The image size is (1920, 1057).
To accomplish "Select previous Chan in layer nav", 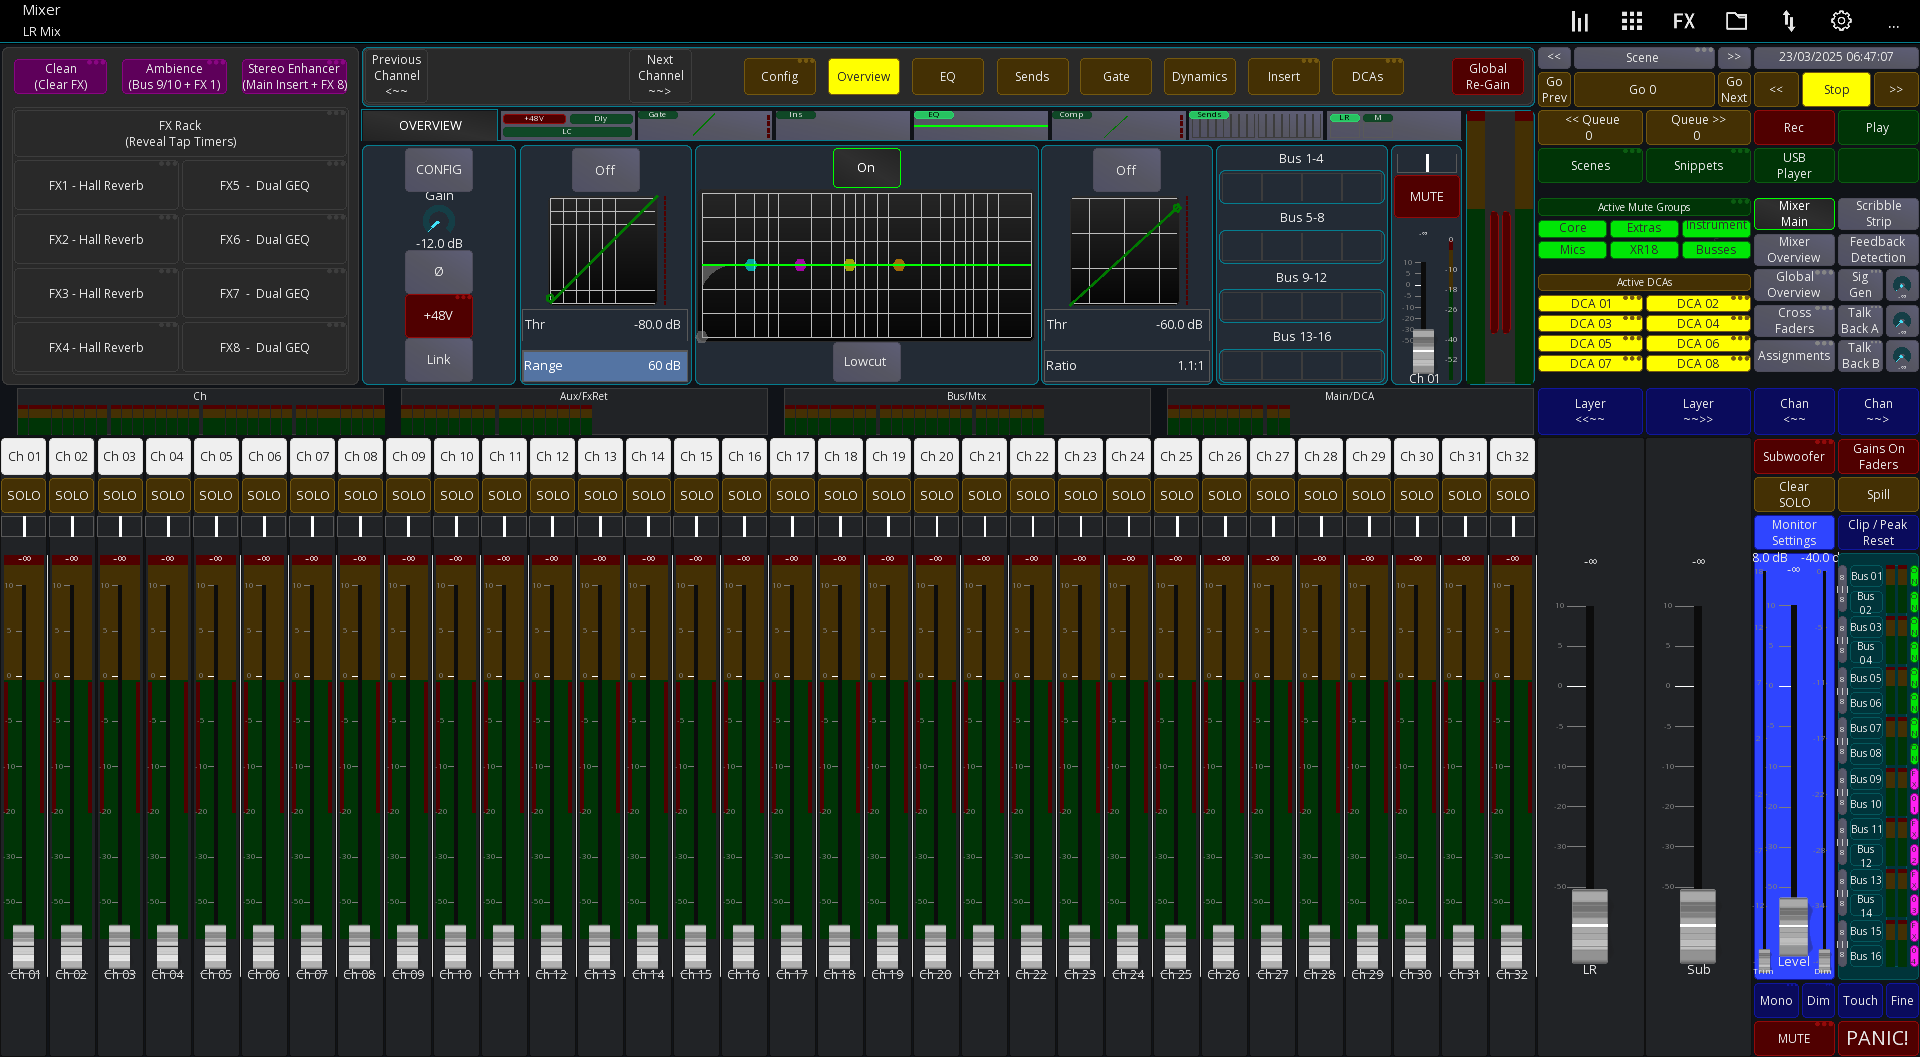I will point(1794,411).
